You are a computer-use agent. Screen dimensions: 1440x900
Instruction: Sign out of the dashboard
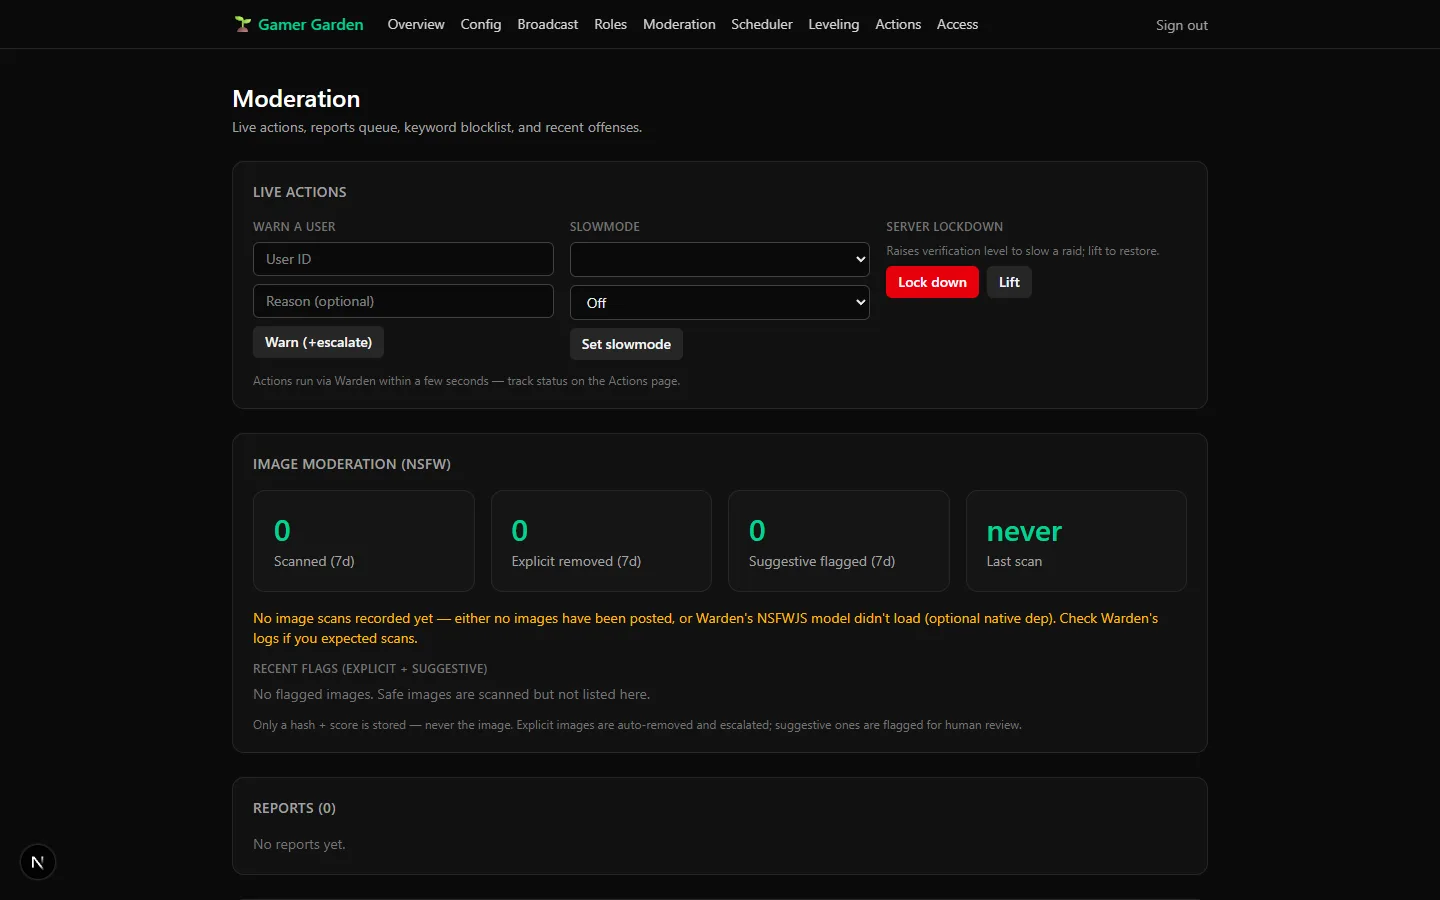[1182, 25]
